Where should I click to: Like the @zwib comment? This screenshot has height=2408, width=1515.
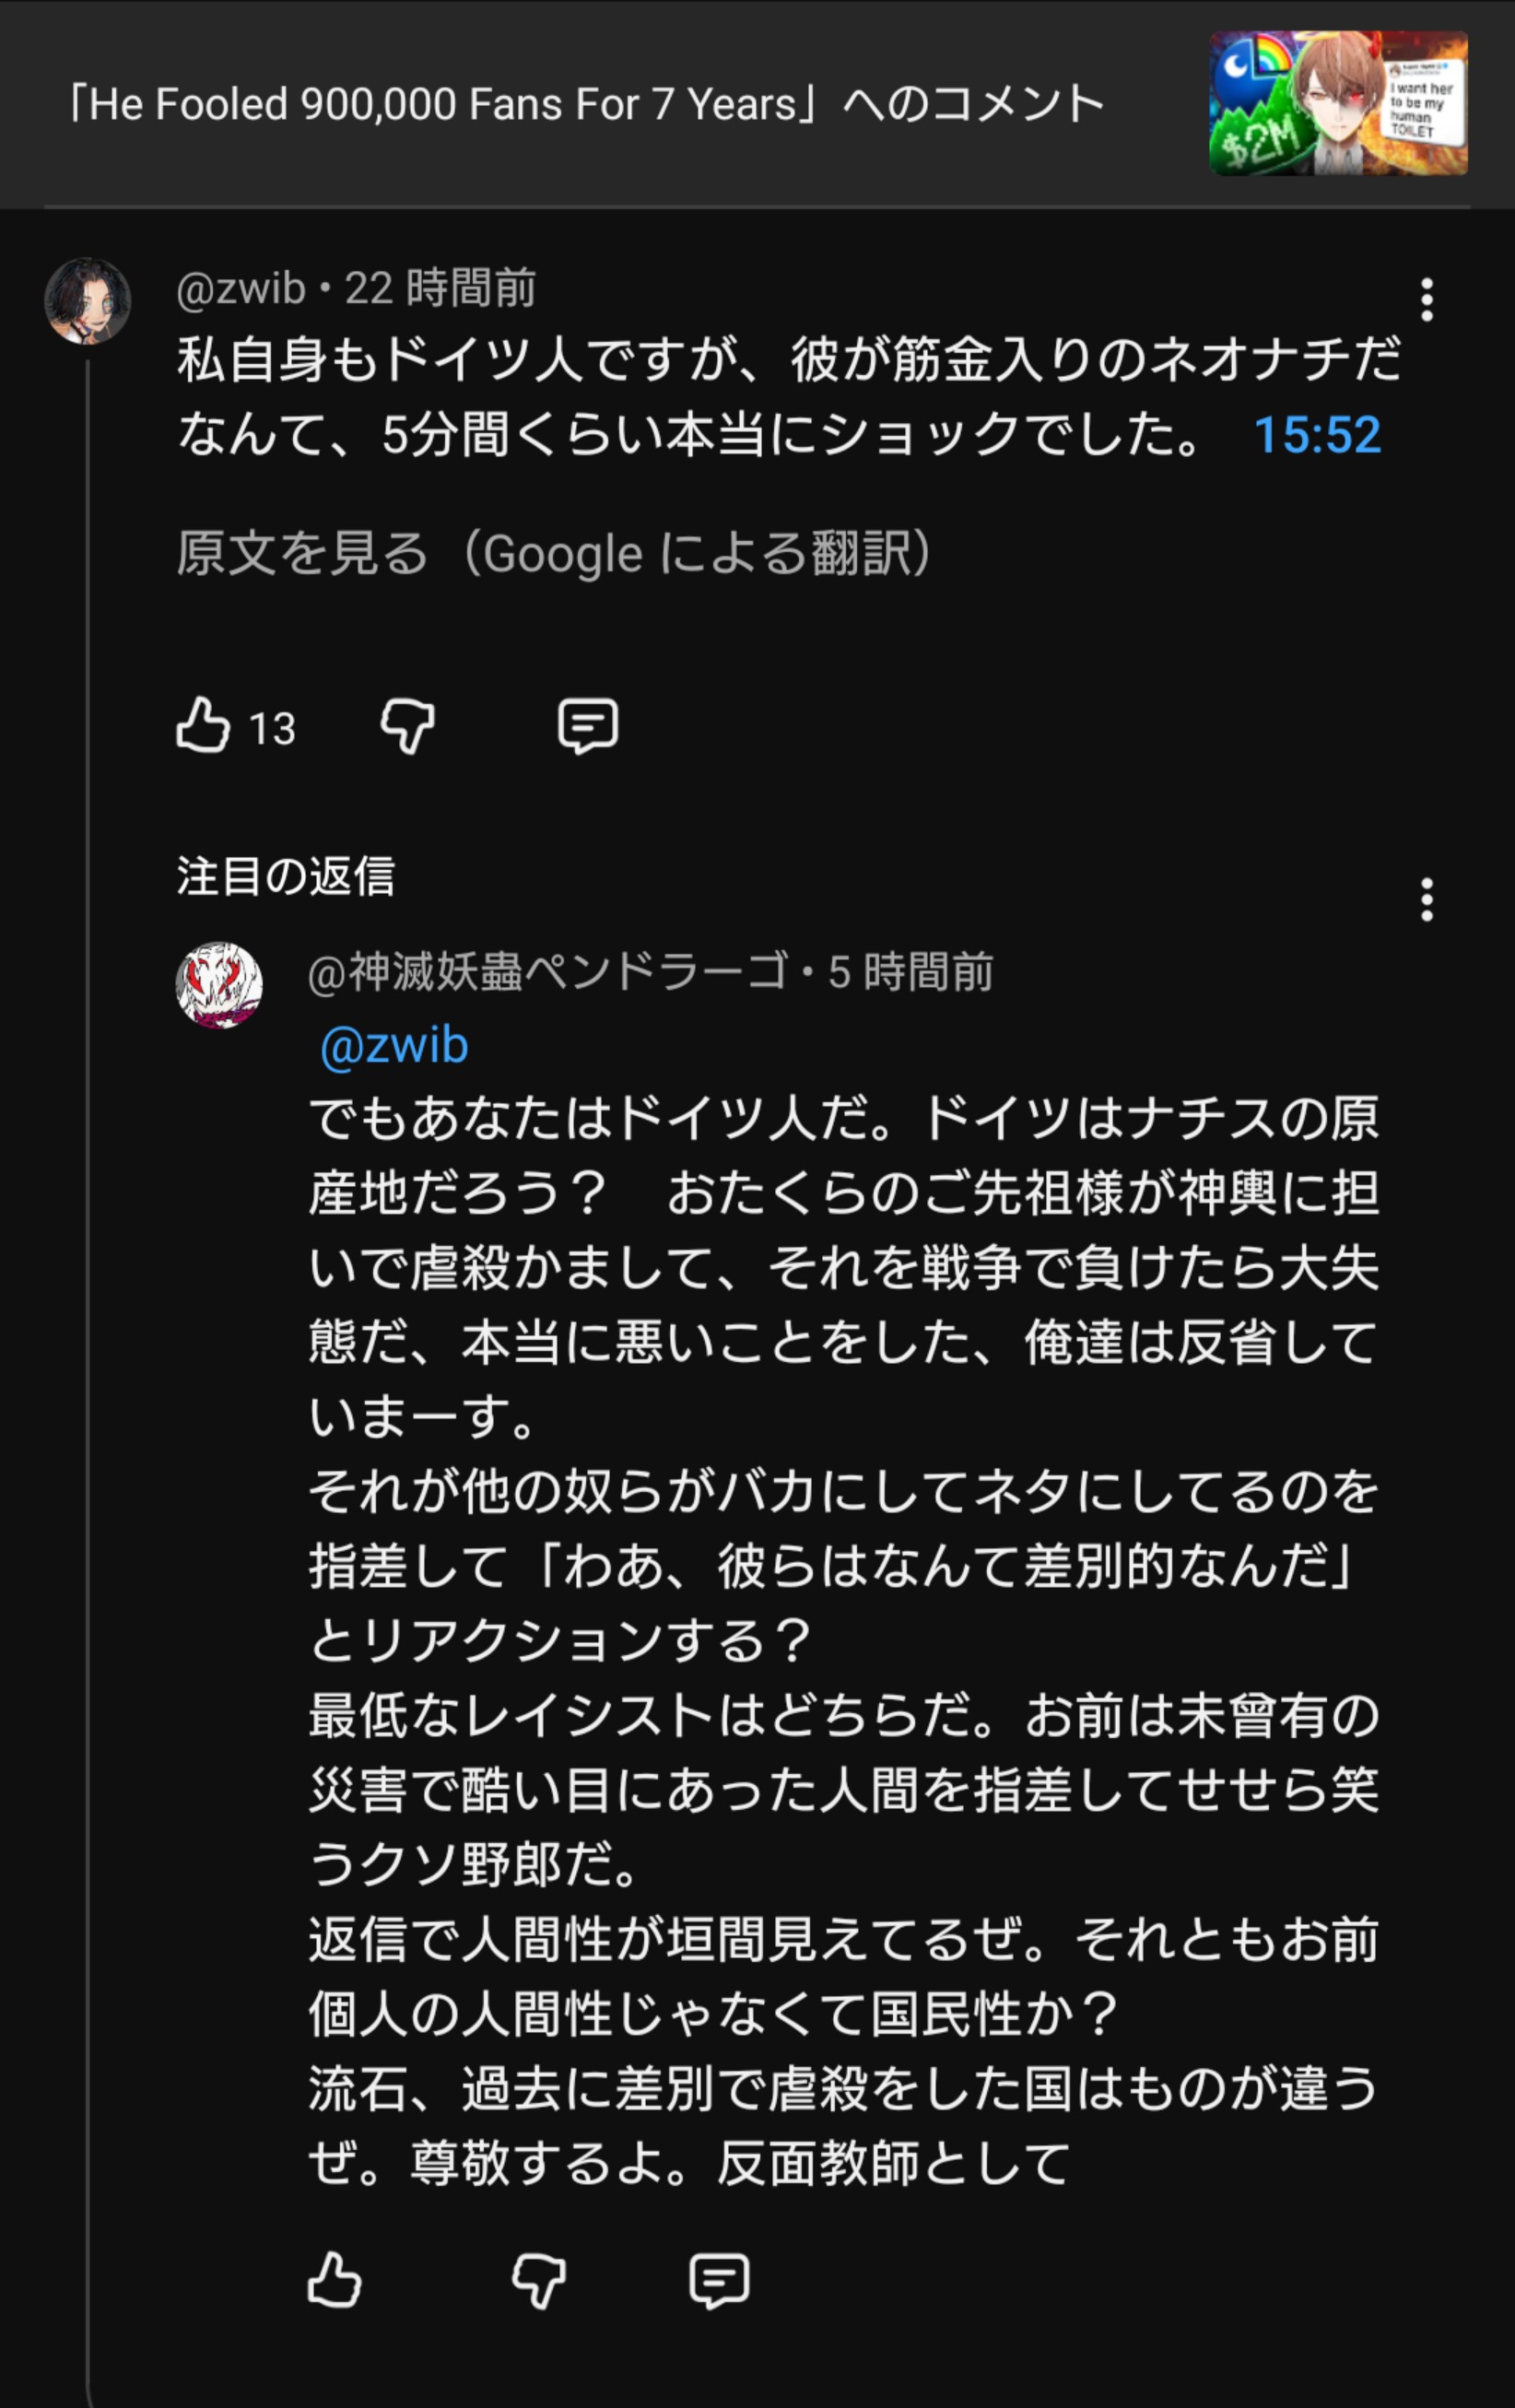coord(203,725)
